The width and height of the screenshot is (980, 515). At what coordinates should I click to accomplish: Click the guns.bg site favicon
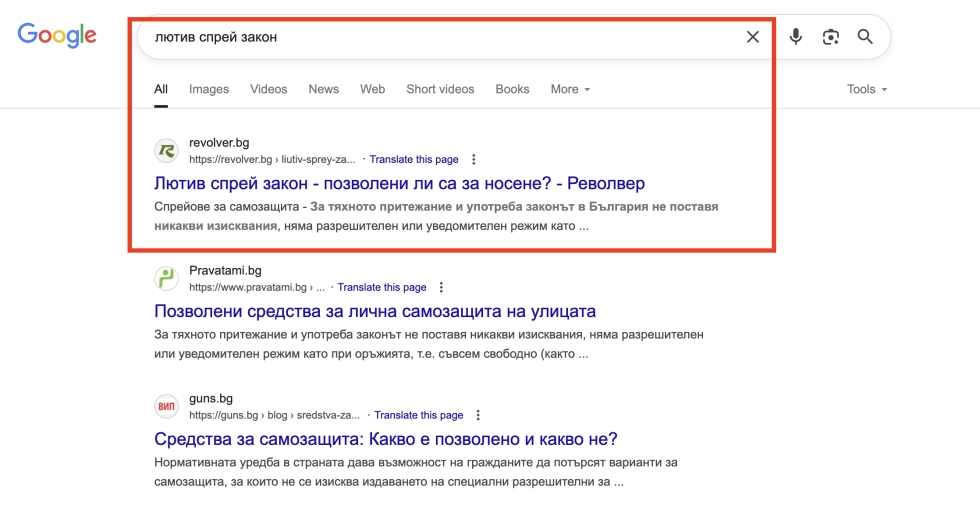tap(166, 406)
